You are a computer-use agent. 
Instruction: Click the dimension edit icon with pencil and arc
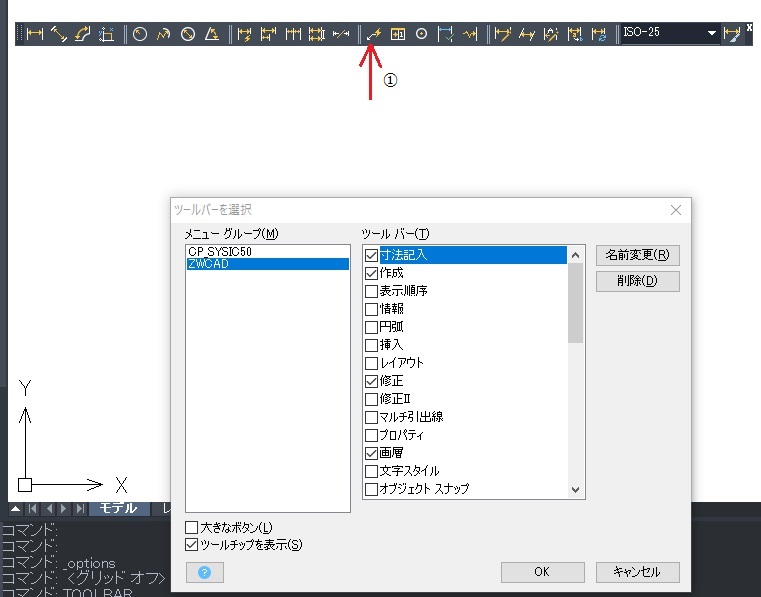(551, 34)
